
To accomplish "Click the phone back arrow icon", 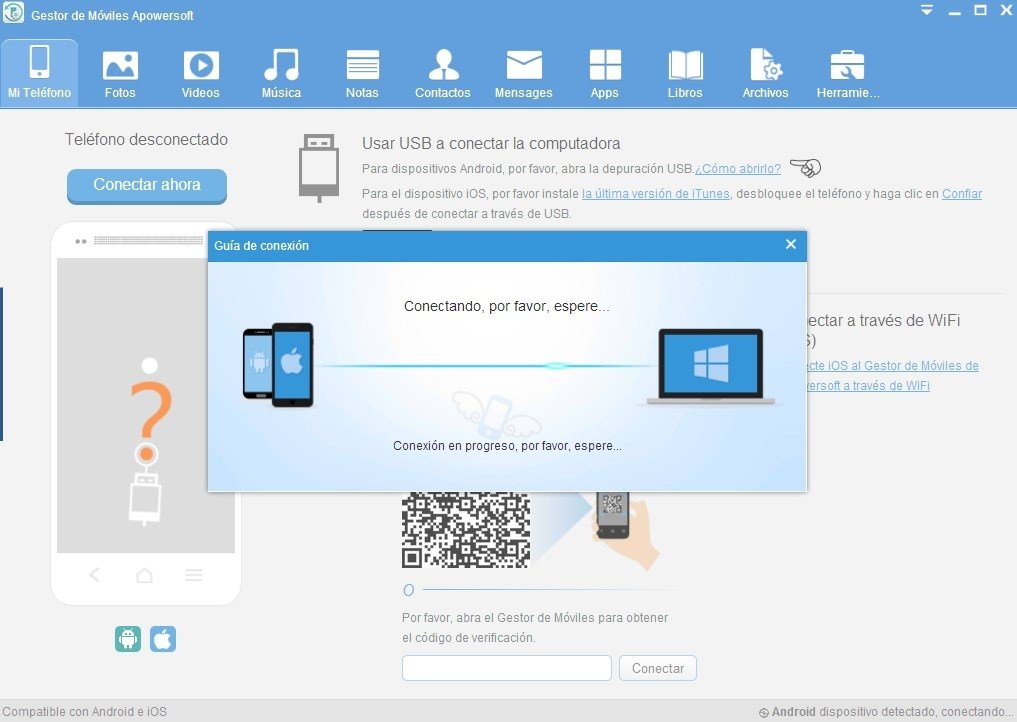I will (x=95, y=575).
